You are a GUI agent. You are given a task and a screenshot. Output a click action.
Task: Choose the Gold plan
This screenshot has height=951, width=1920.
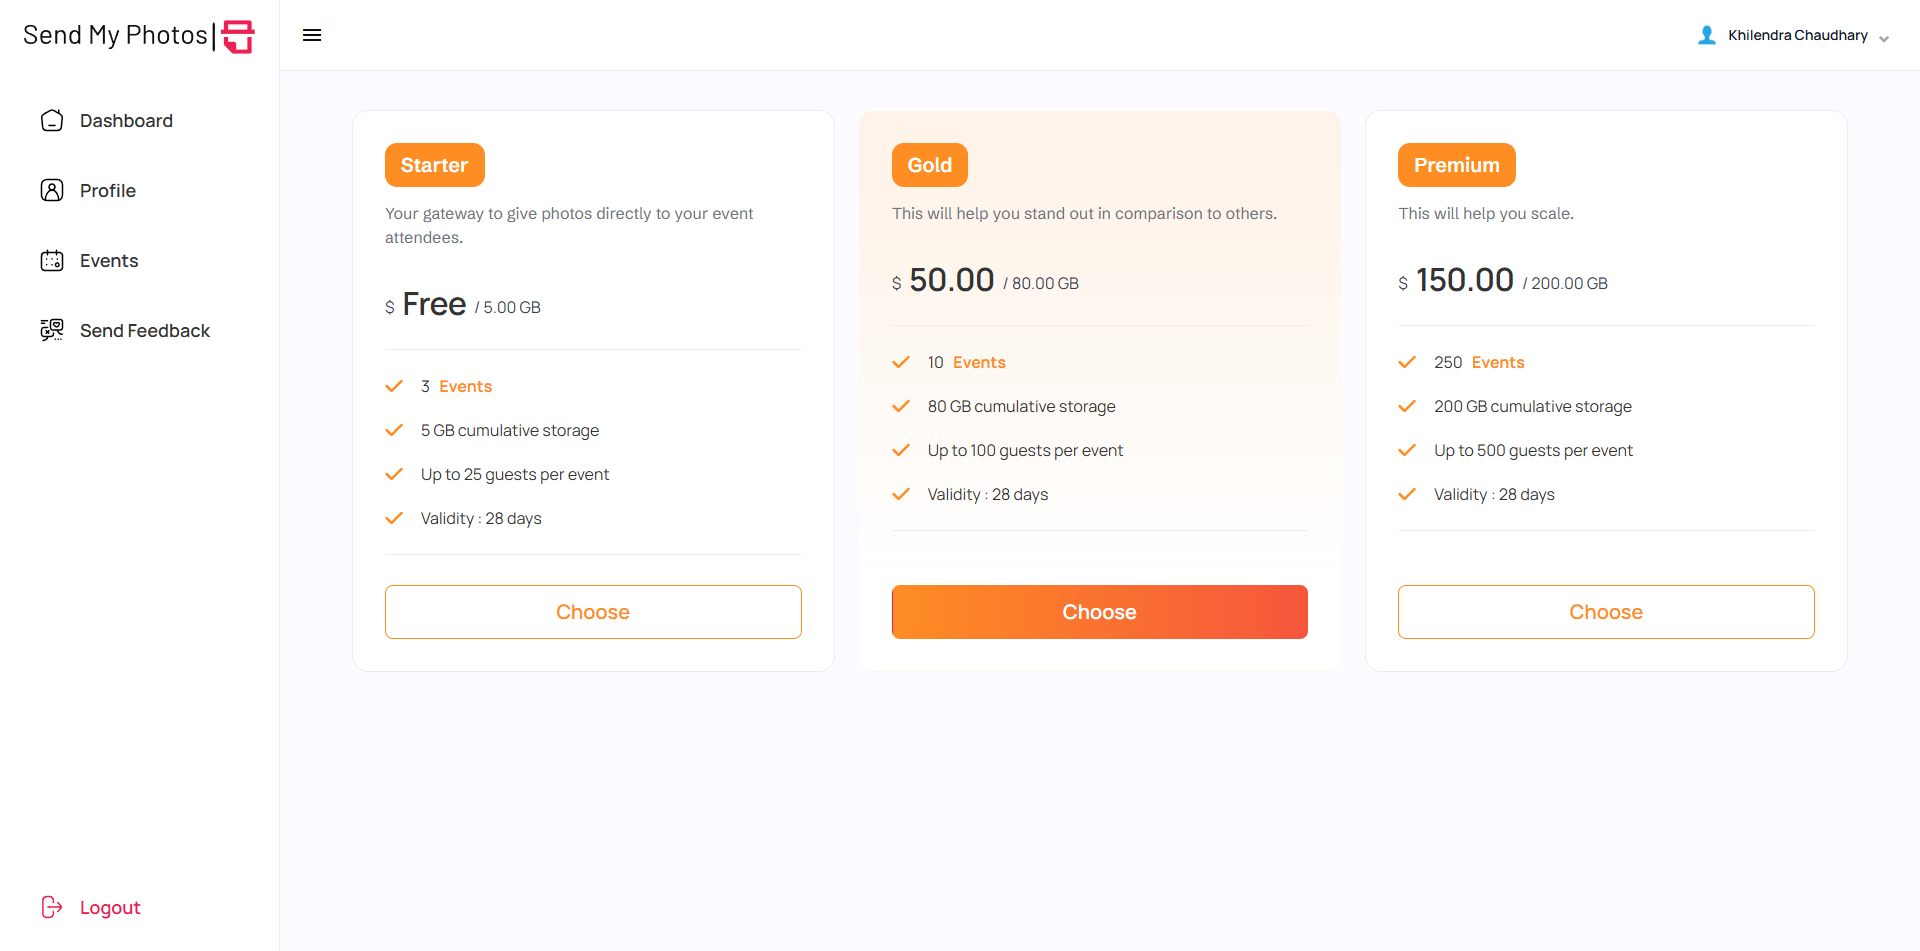click(1099, 612)
